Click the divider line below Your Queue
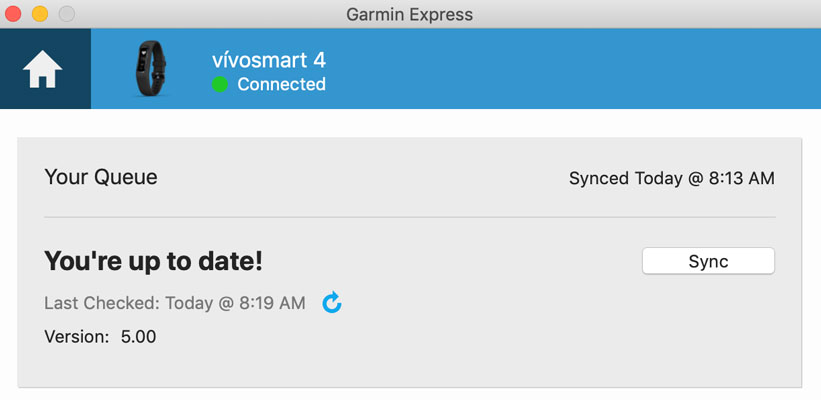 [x=409, y=217]
